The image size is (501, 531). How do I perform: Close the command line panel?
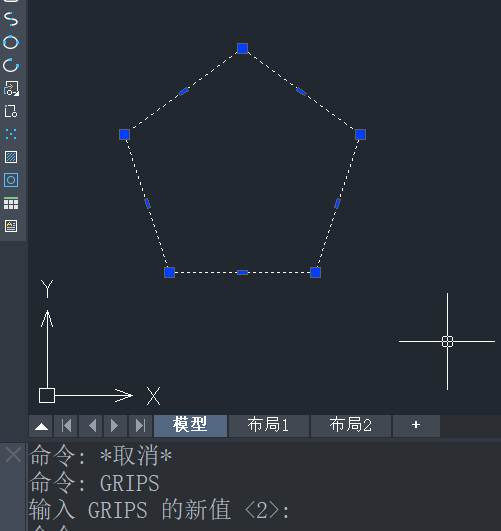coord(14,455)
